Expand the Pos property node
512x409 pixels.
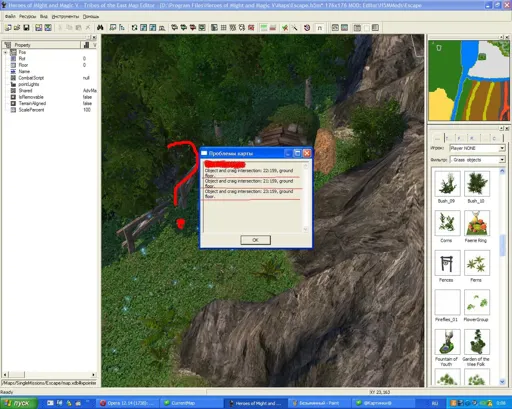5,52
